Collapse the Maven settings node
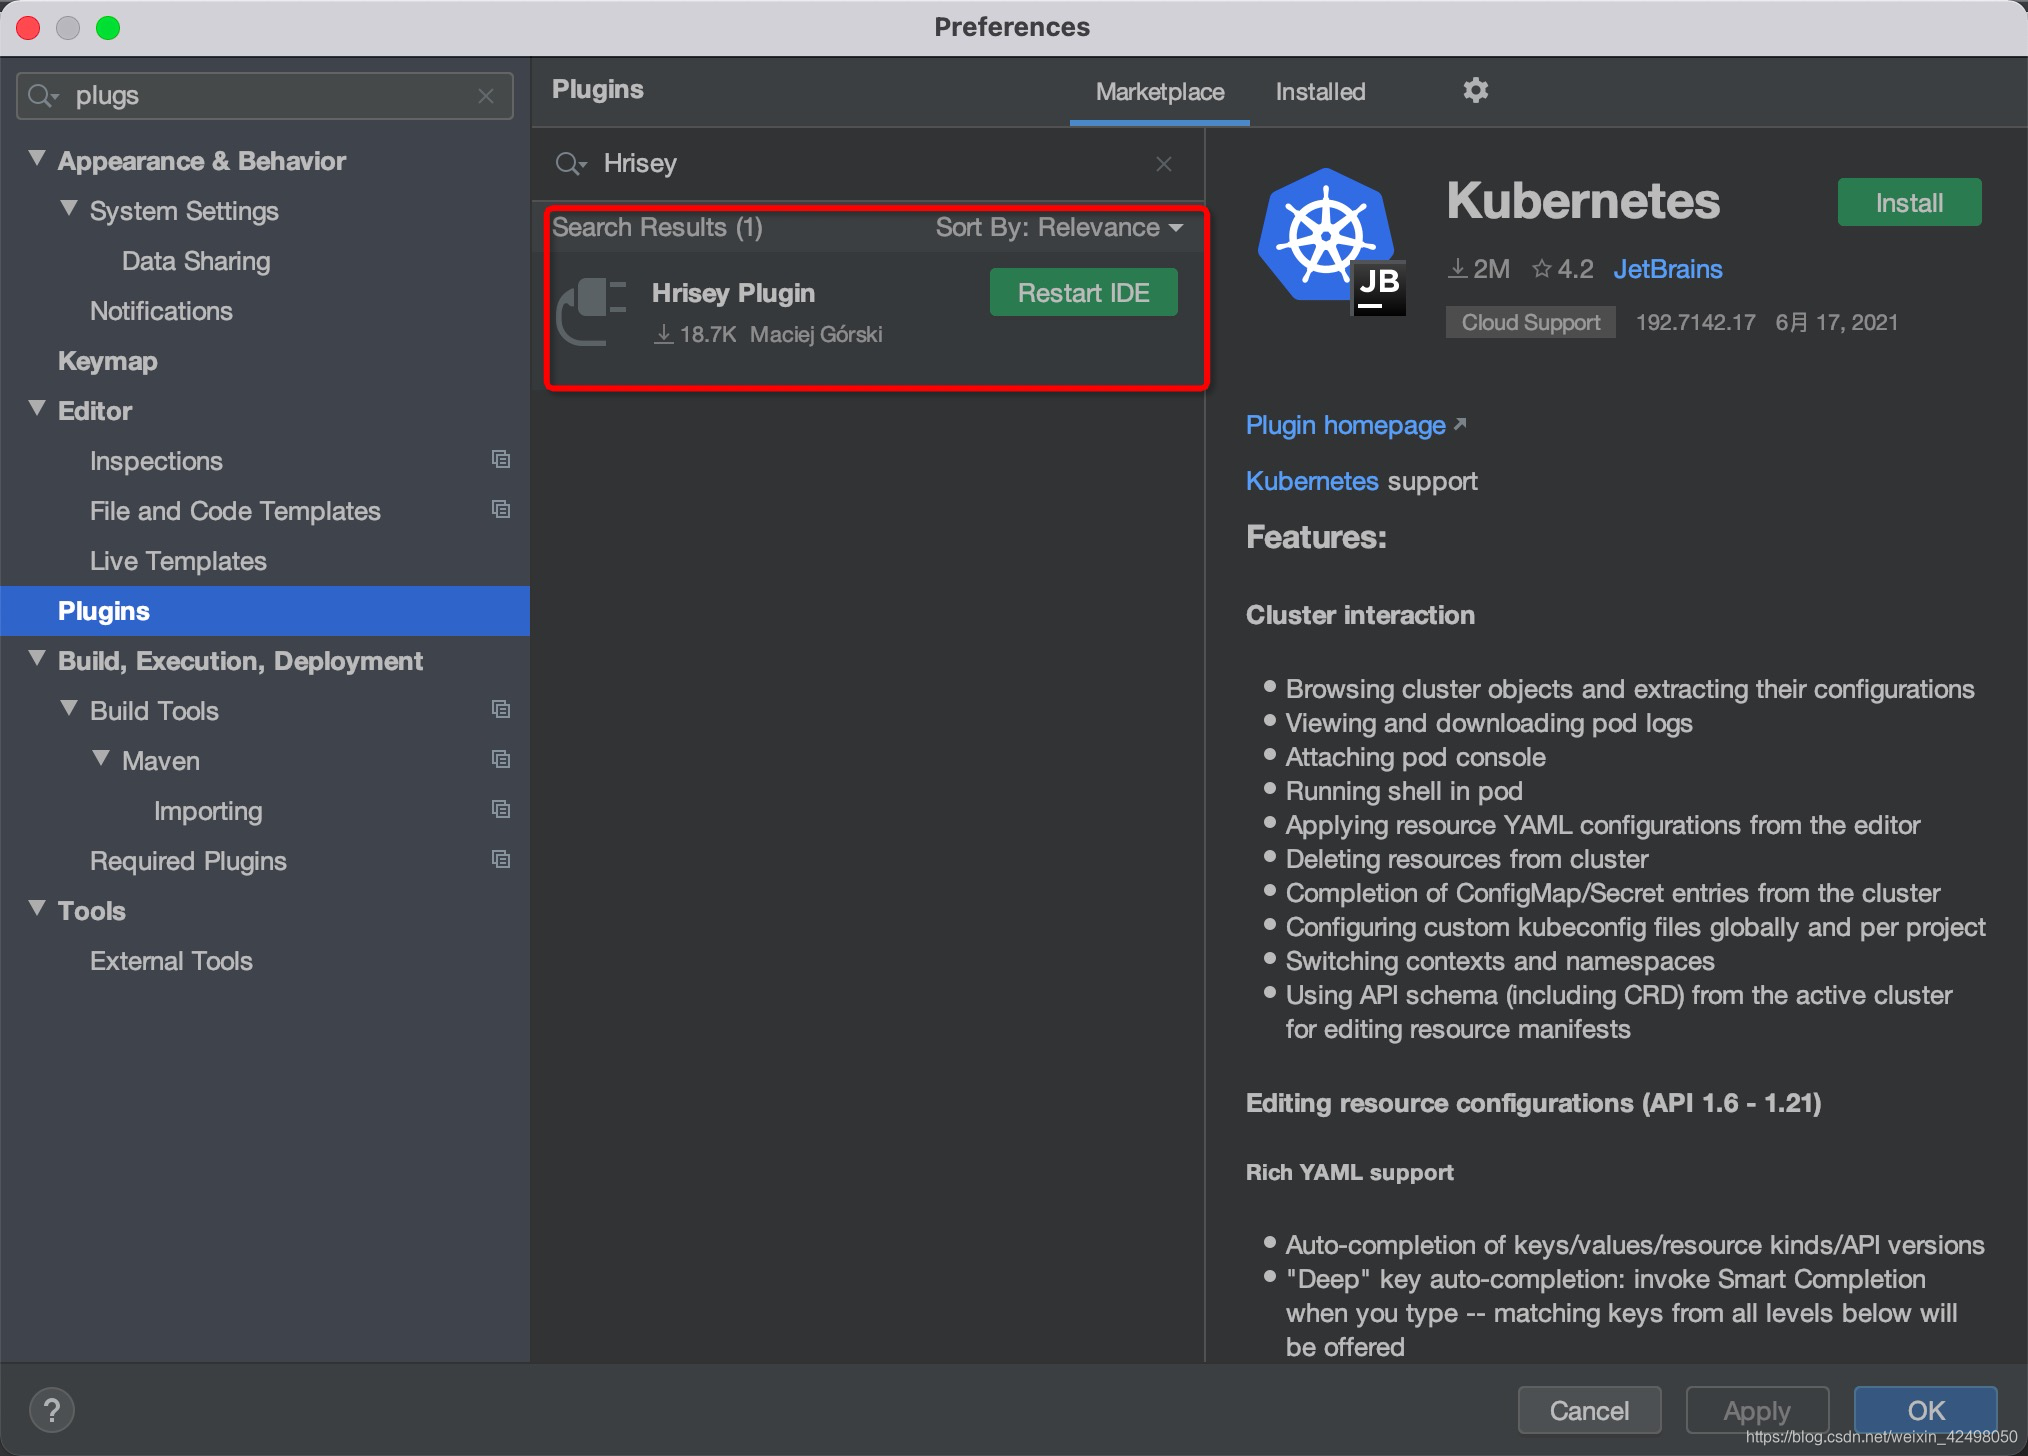The height and width of the screenshot is (1456, 2028). click(x=101, y=759)
